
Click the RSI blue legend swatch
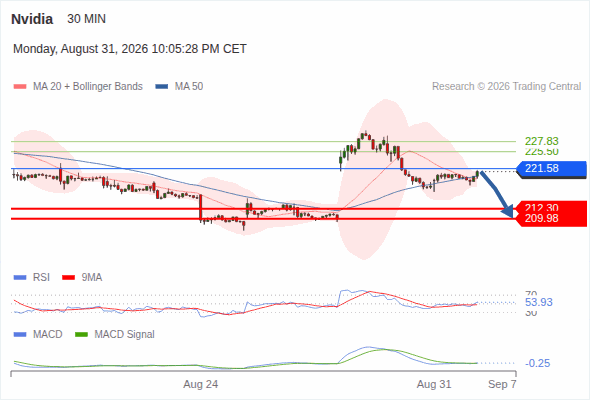[20, 278]
